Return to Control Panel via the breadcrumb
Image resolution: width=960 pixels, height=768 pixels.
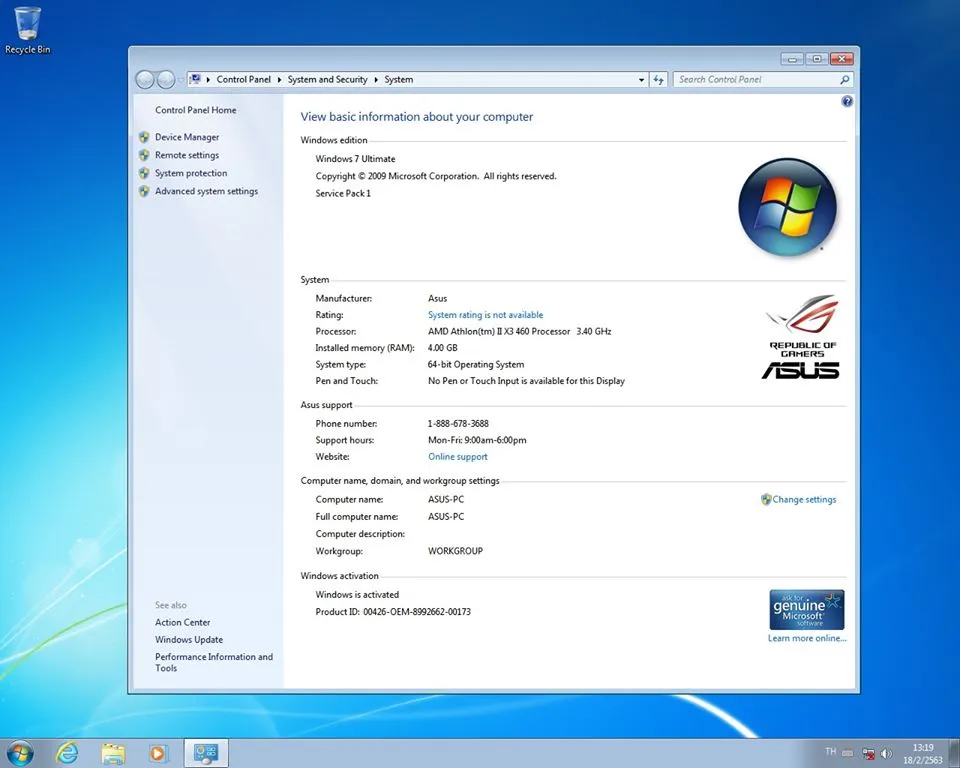[243, 79]
